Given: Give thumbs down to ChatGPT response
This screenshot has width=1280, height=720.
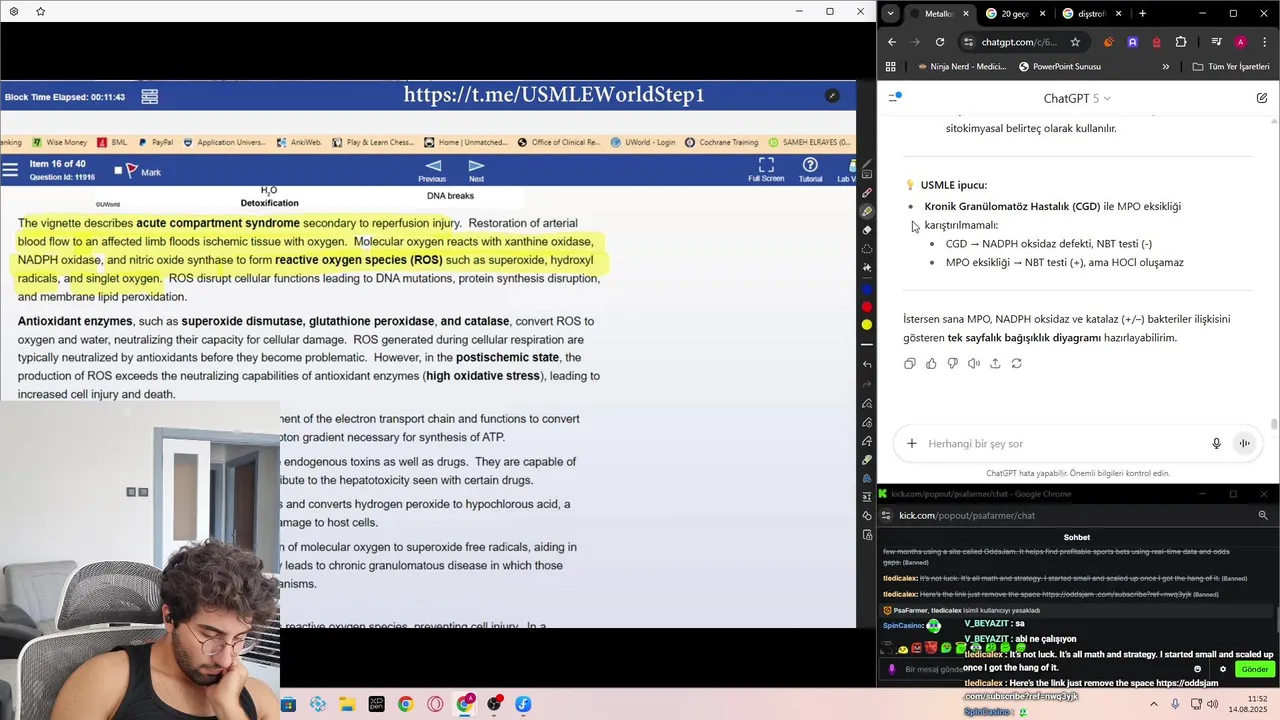Looking at the screenshot, I should coord(952,364).
